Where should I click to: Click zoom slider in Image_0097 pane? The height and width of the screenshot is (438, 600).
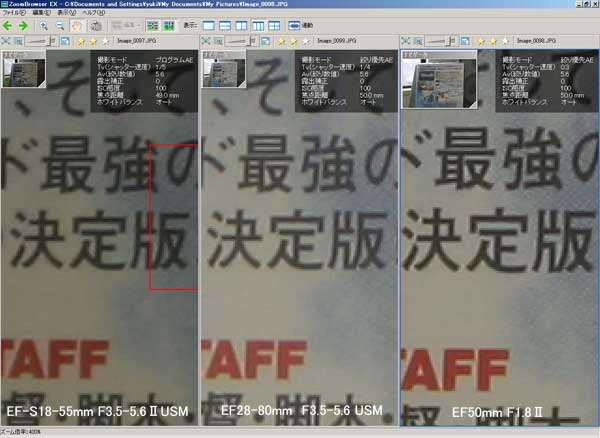coord(38,40)
